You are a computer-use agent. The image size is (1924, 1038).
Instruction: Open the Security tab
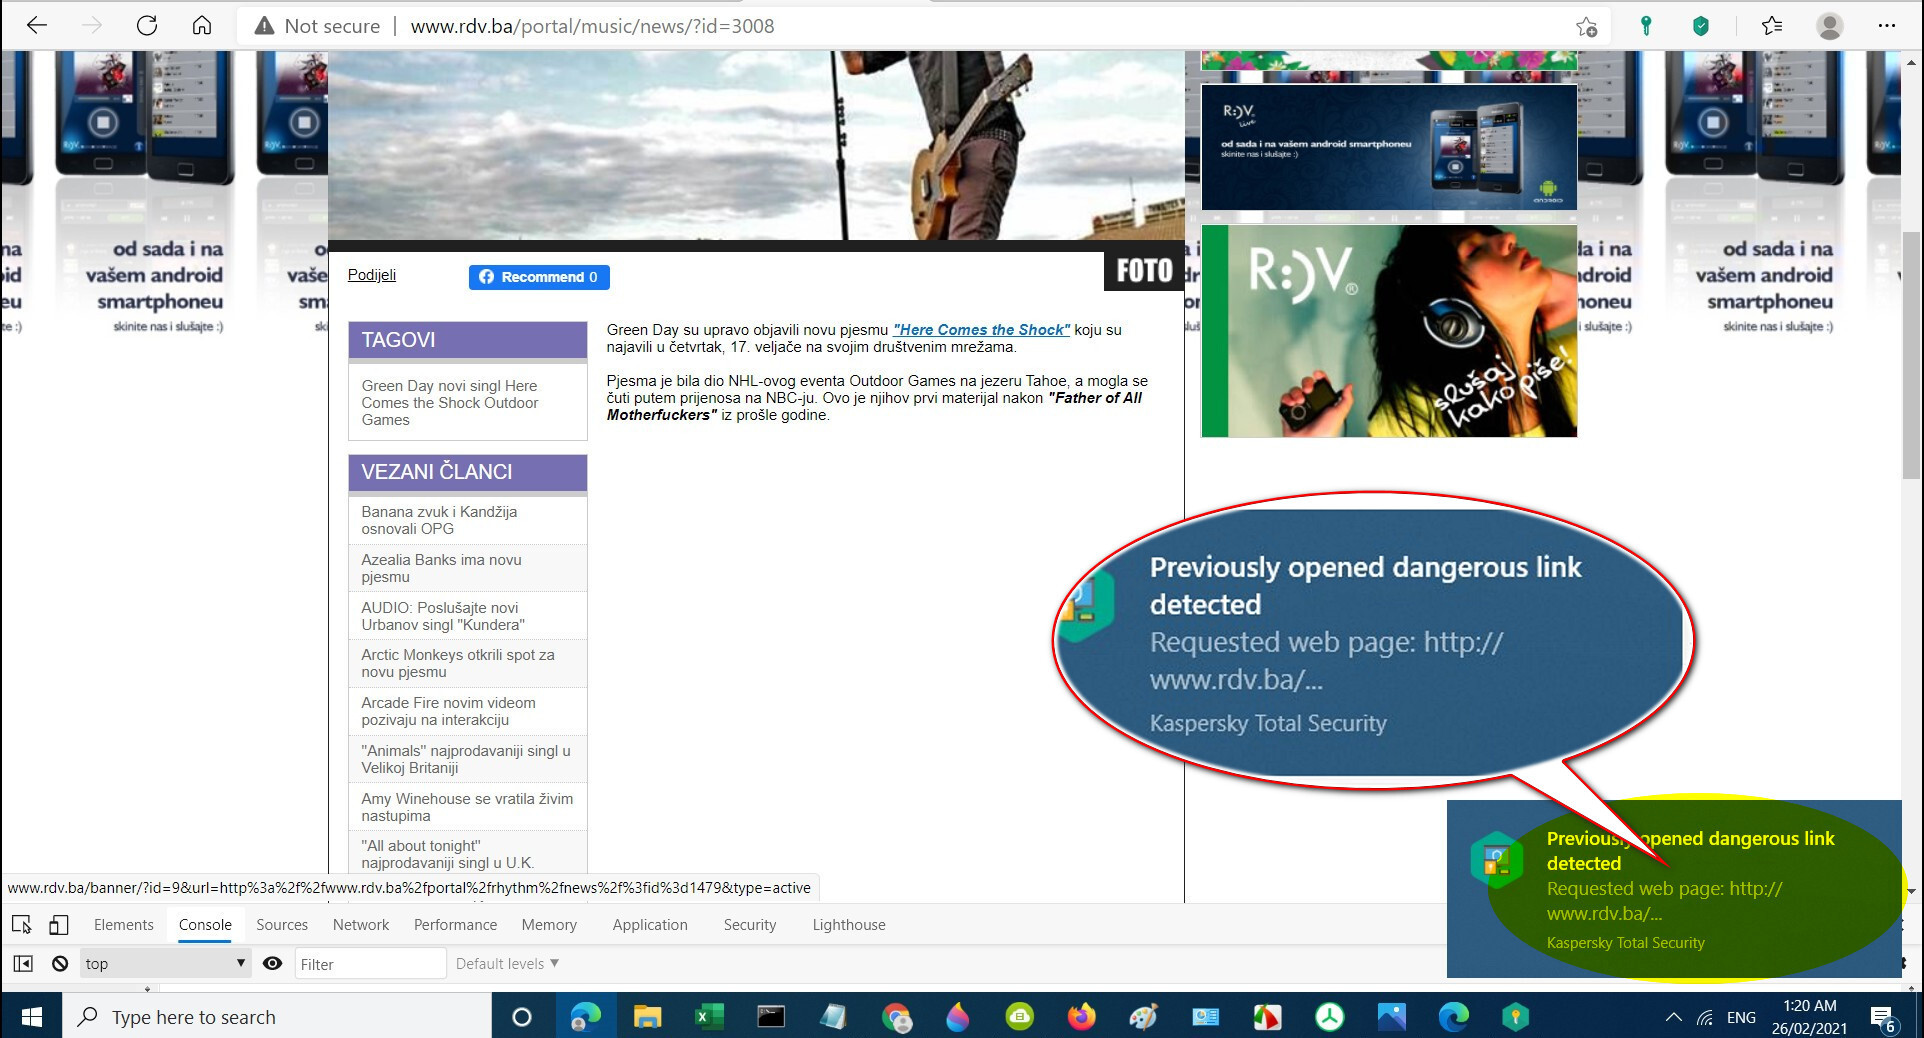click(750, 925)
